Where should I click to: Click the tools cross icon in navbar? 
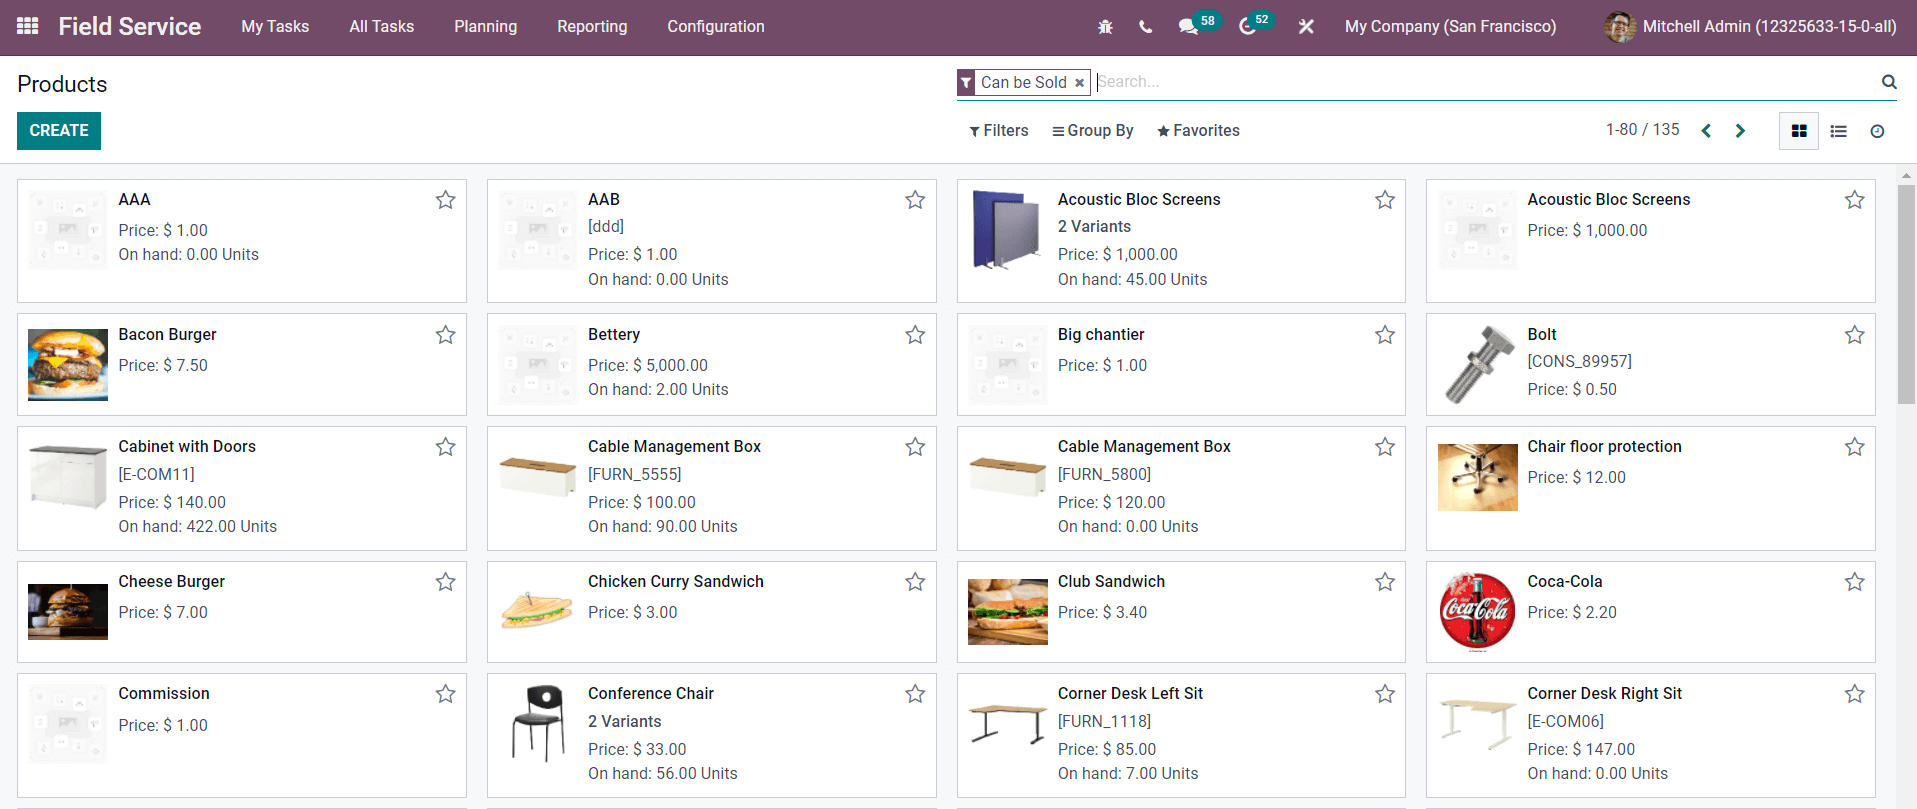click(1306, 27)
